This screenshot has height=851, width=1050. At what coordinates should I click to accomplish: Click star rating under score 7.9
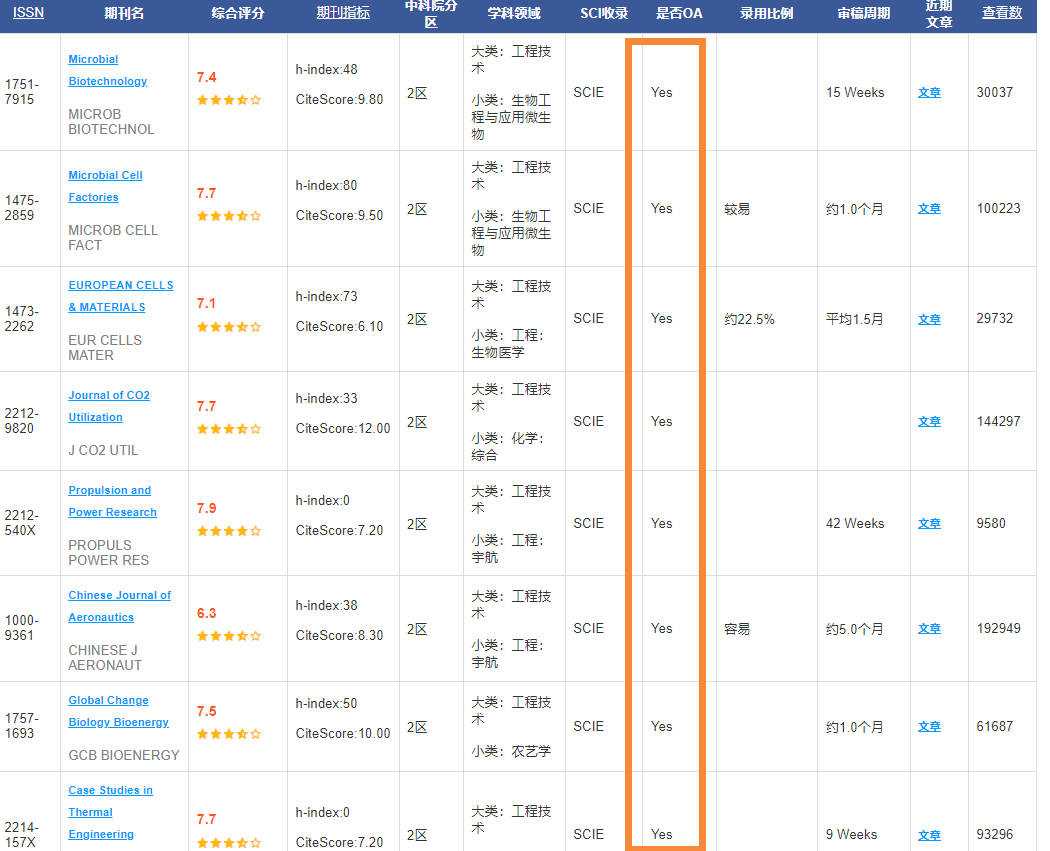click(229, 531)
